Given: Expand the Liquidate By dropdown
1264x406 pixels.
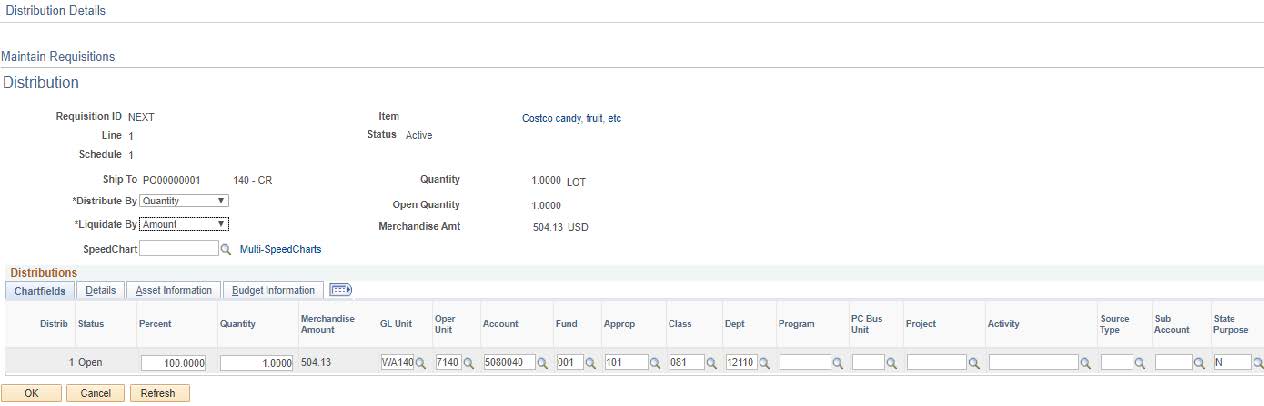Looking at the screenshot, I should pos(184,225).
